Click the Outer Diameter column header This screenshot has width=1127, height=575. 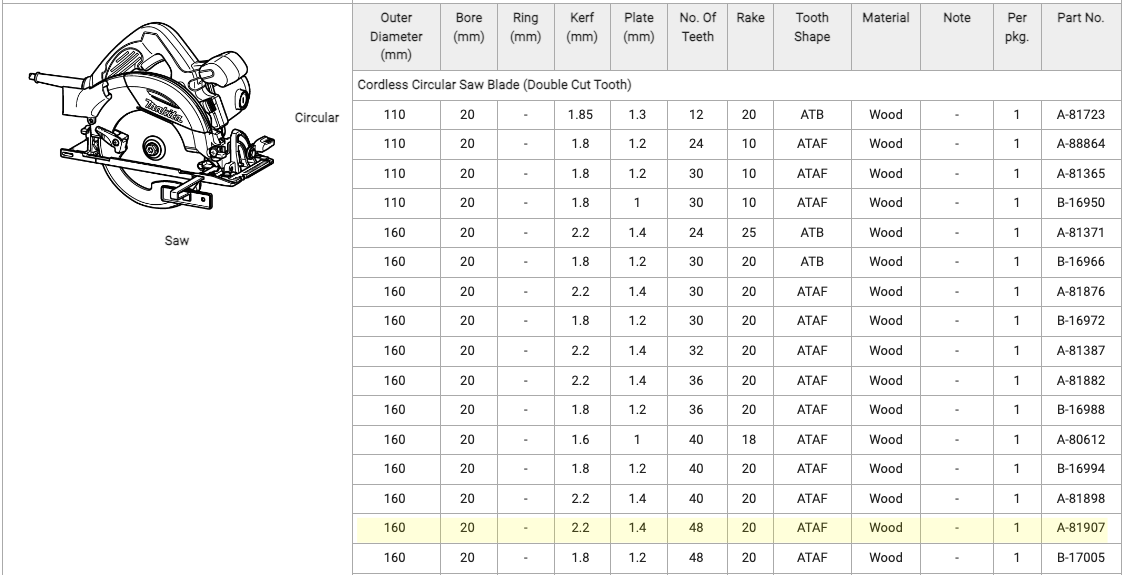[x=395, y=39]
